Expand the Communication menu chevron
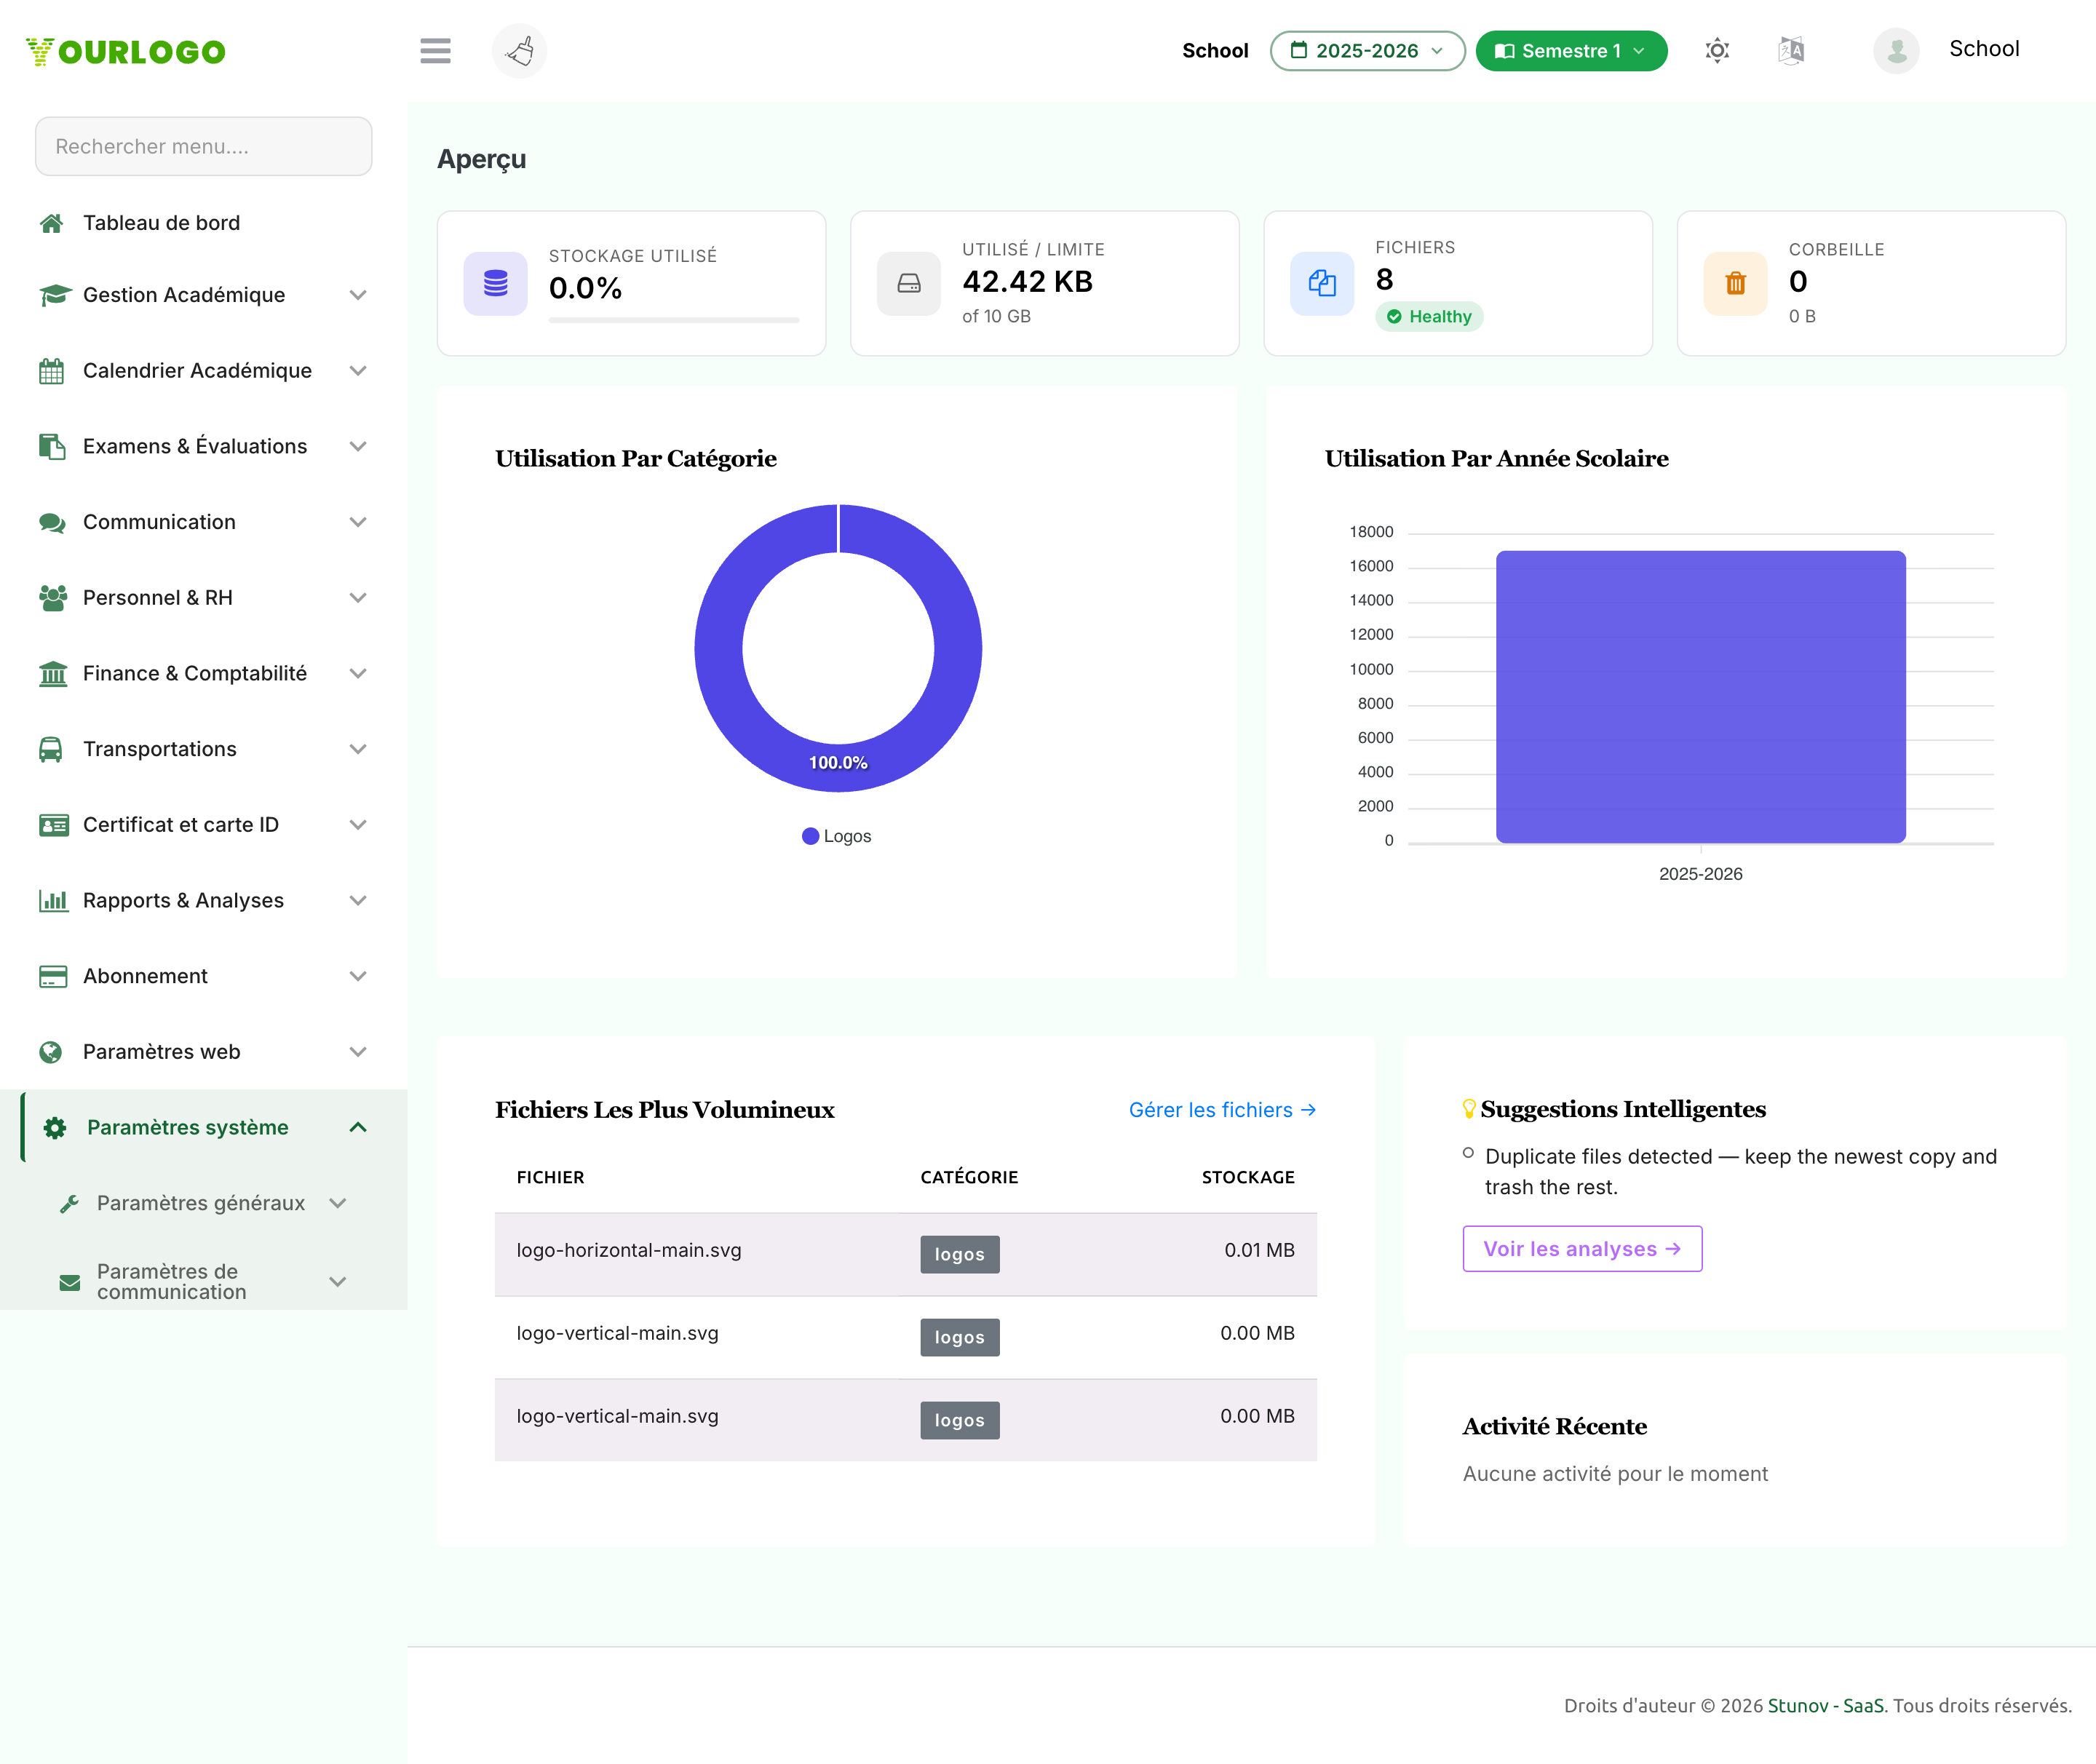Screen dimensions: 2096x1764 (358, 522)
